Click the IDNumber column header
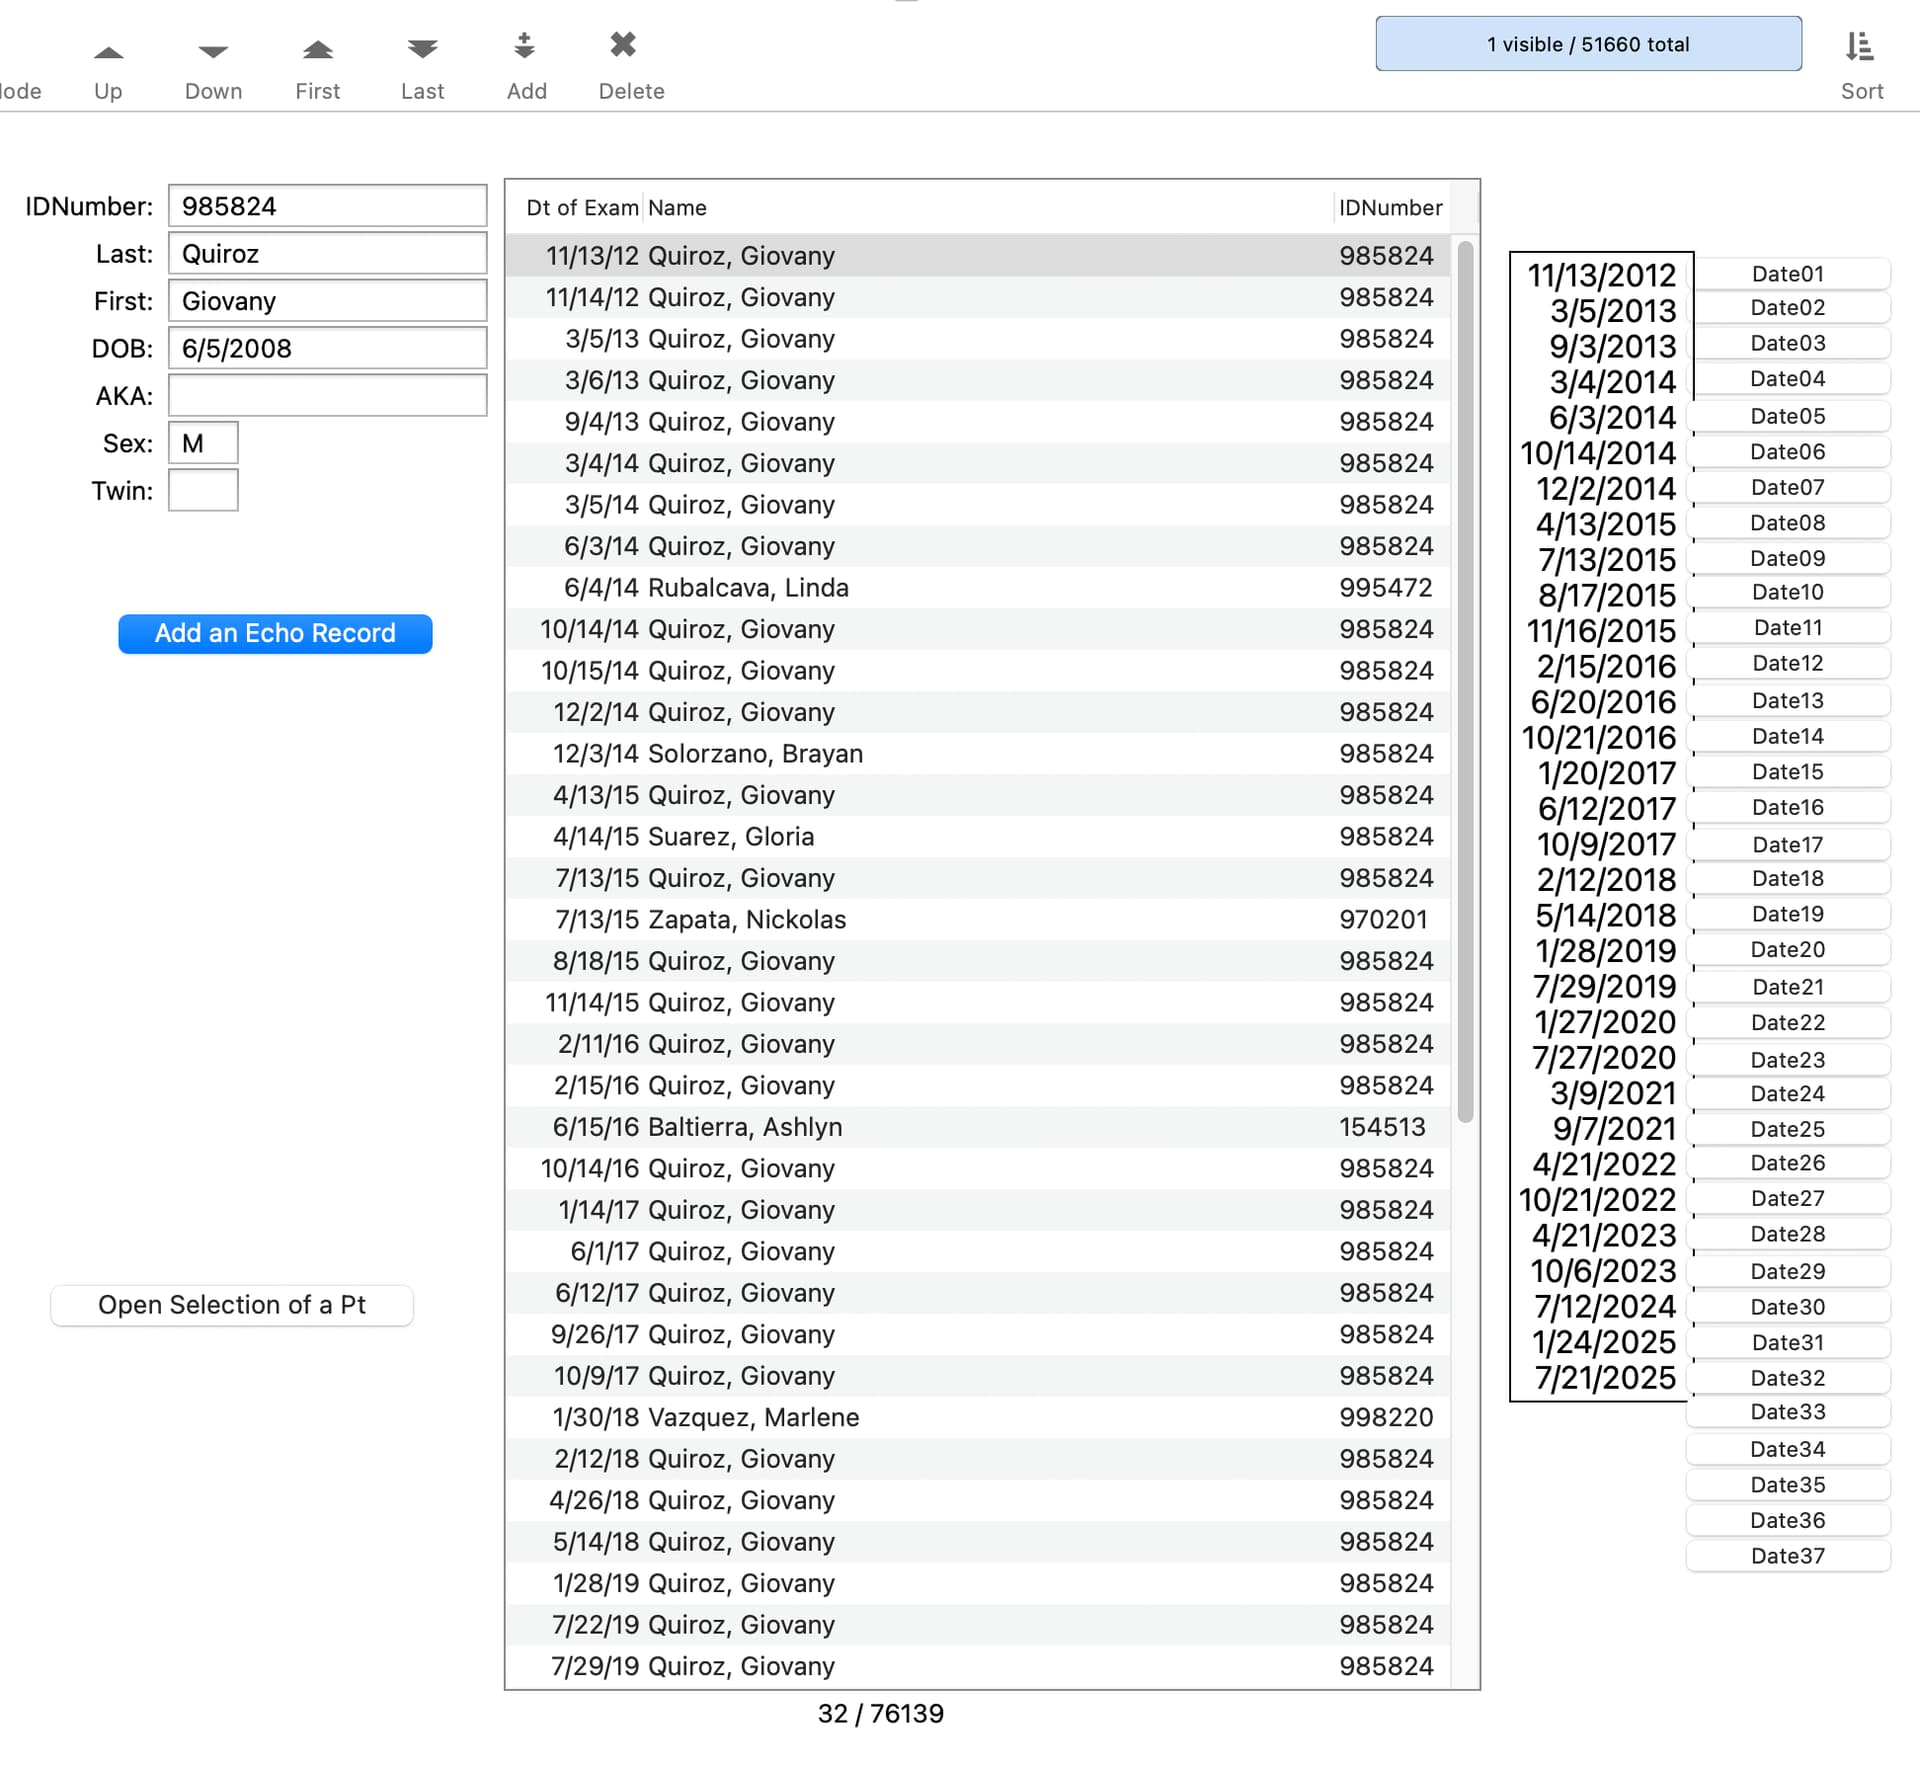Image resolution: width=1920 pixels, height=1766 pixels. tap(1390, 208)
